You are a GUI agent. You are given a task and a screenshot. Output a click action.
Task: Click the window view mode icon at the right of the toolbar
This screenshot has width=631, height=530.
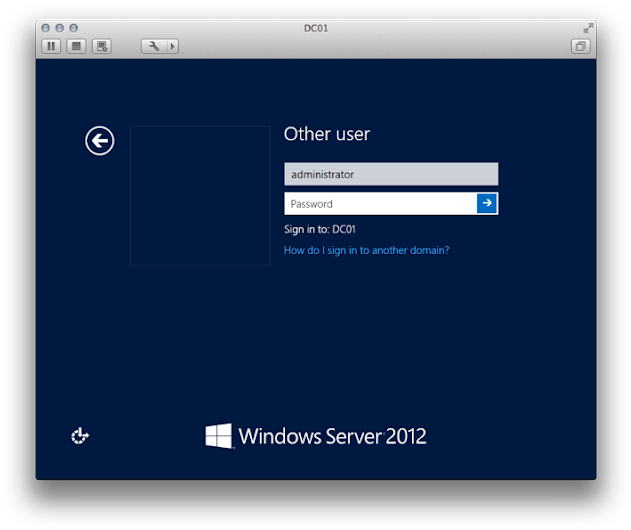click(x=580, y=46)
